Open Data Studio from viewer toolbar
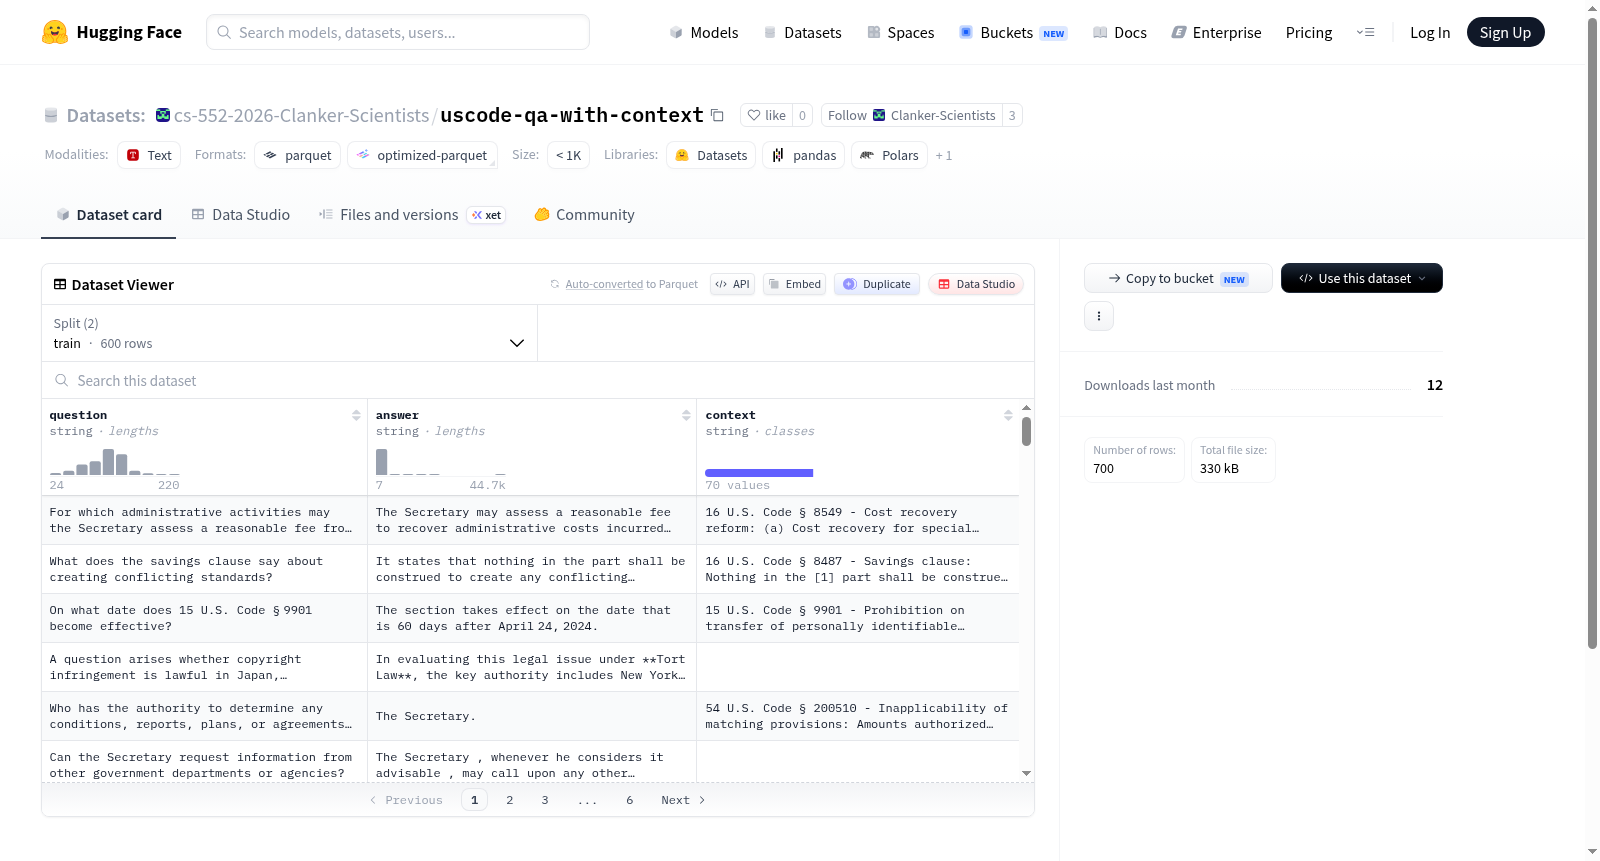 pos(976,284)
